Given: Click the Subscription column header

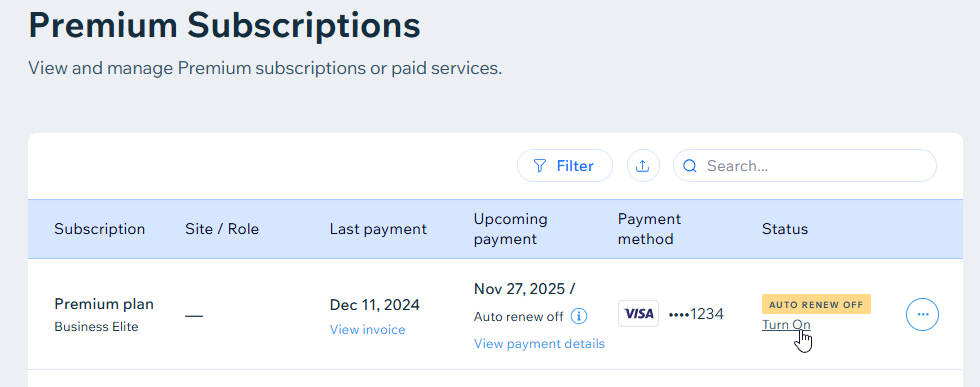Looking at the screenshot, I should tap(99, 229).
